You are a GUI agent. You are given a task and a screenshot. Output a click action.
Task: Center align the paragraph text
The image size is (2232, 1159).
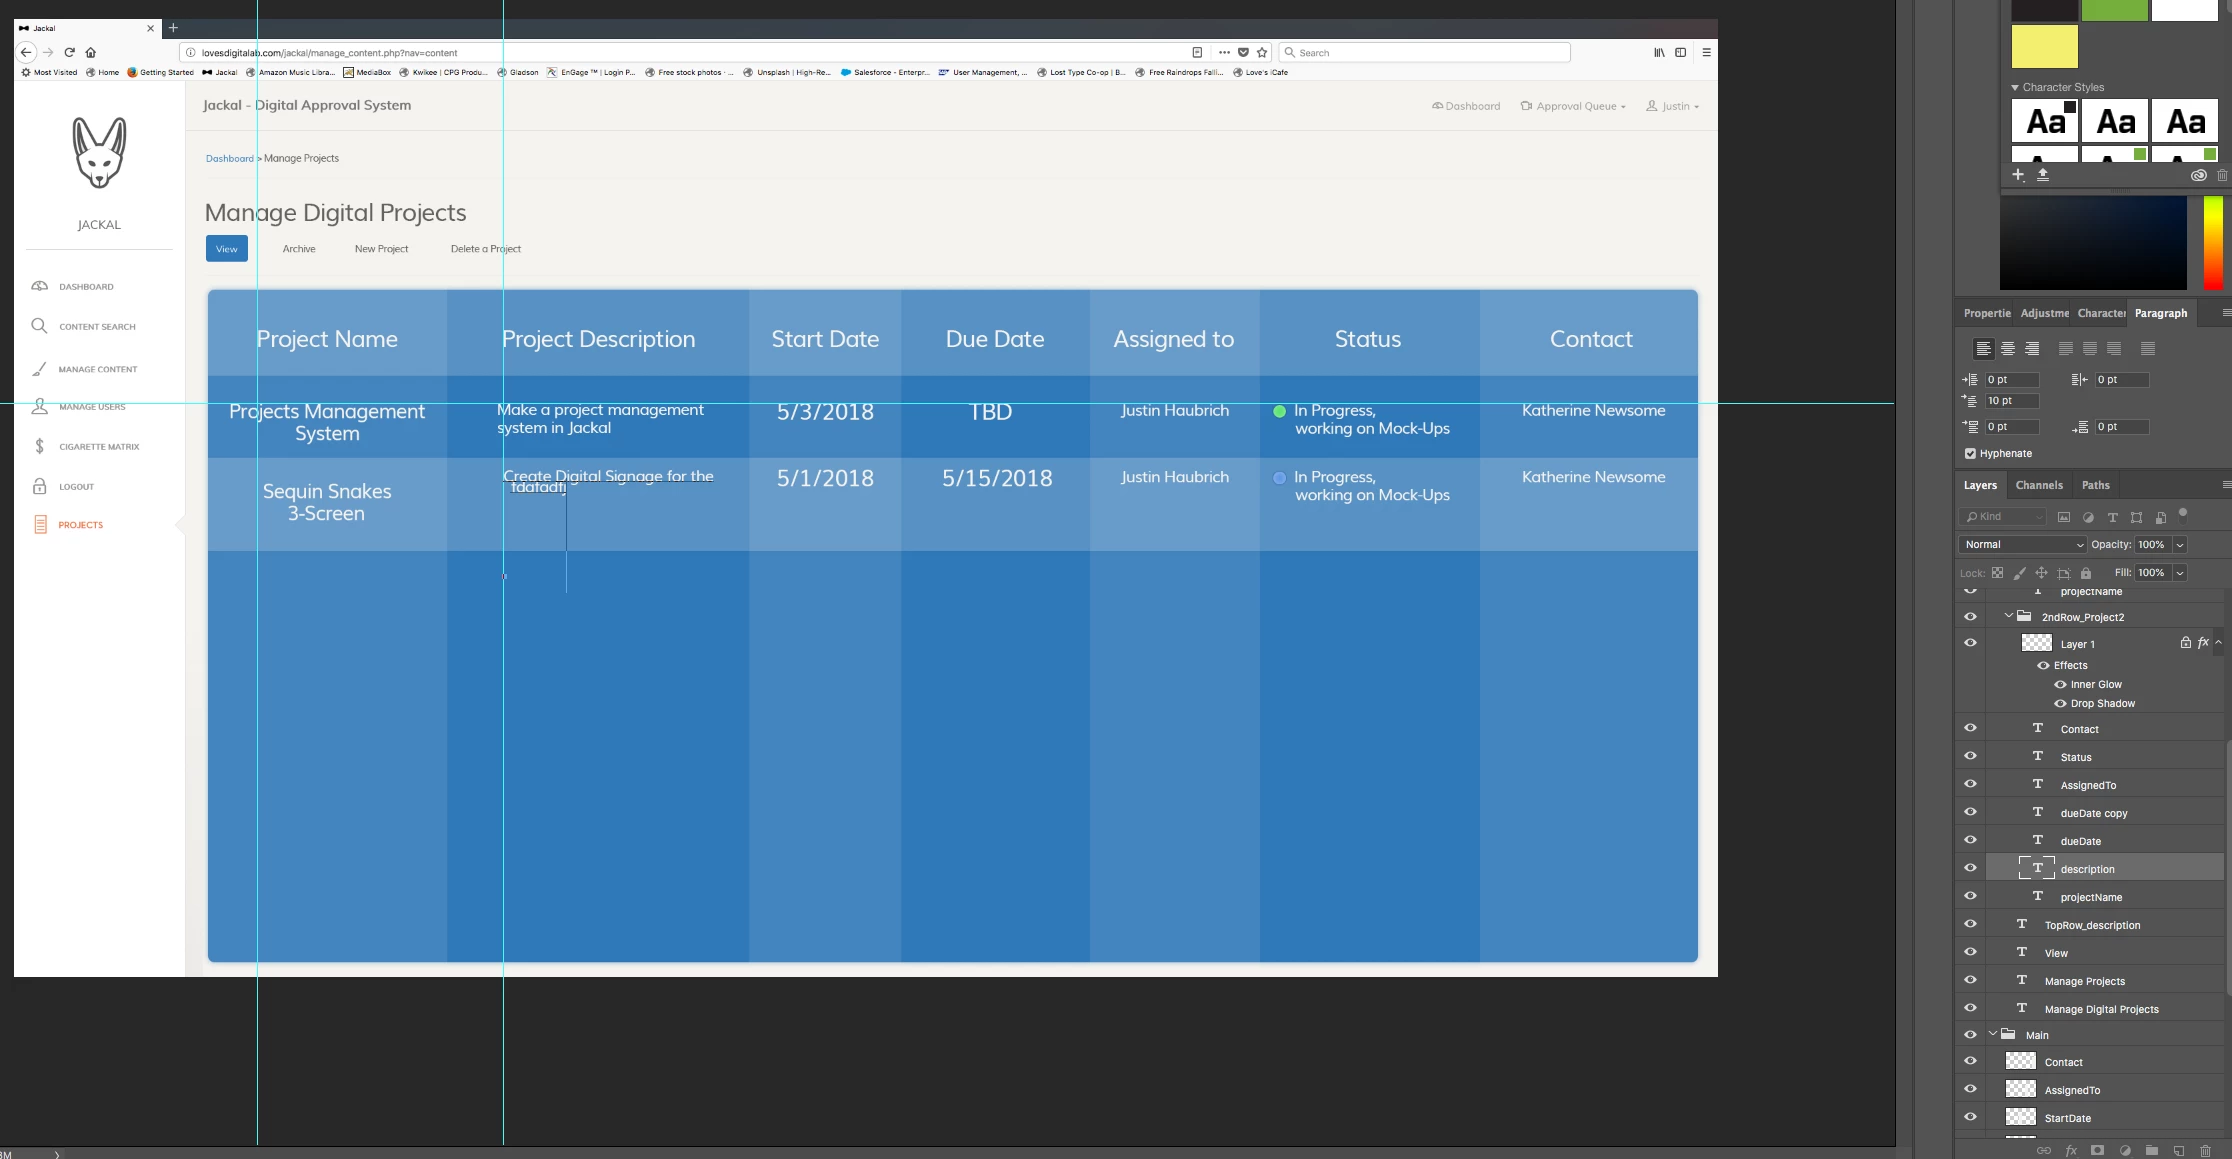2007,349
